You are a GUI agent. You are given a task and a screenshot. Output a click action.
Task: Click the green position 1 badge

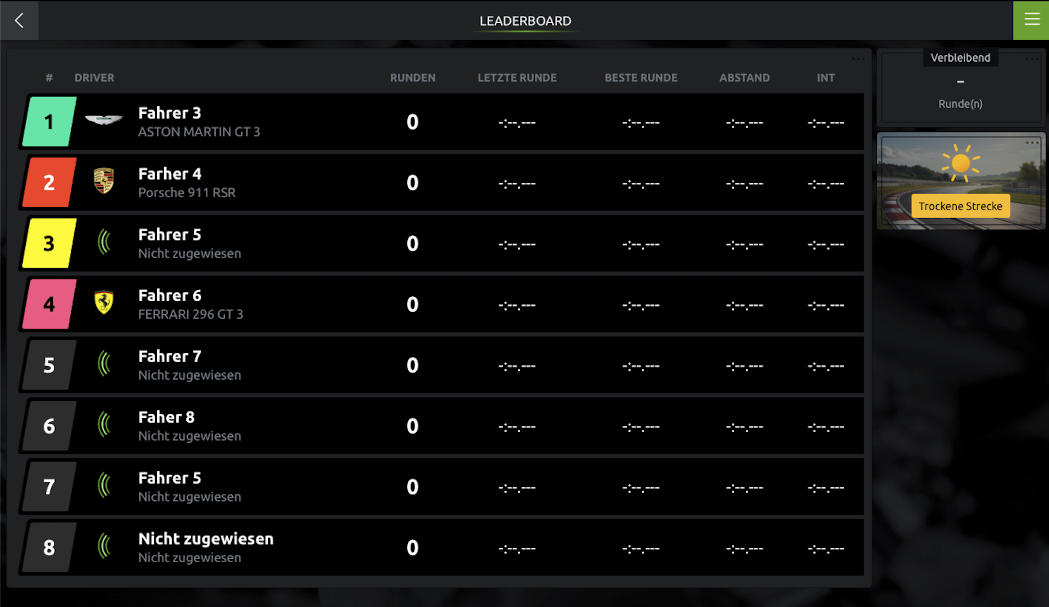(x=49, y=122)
